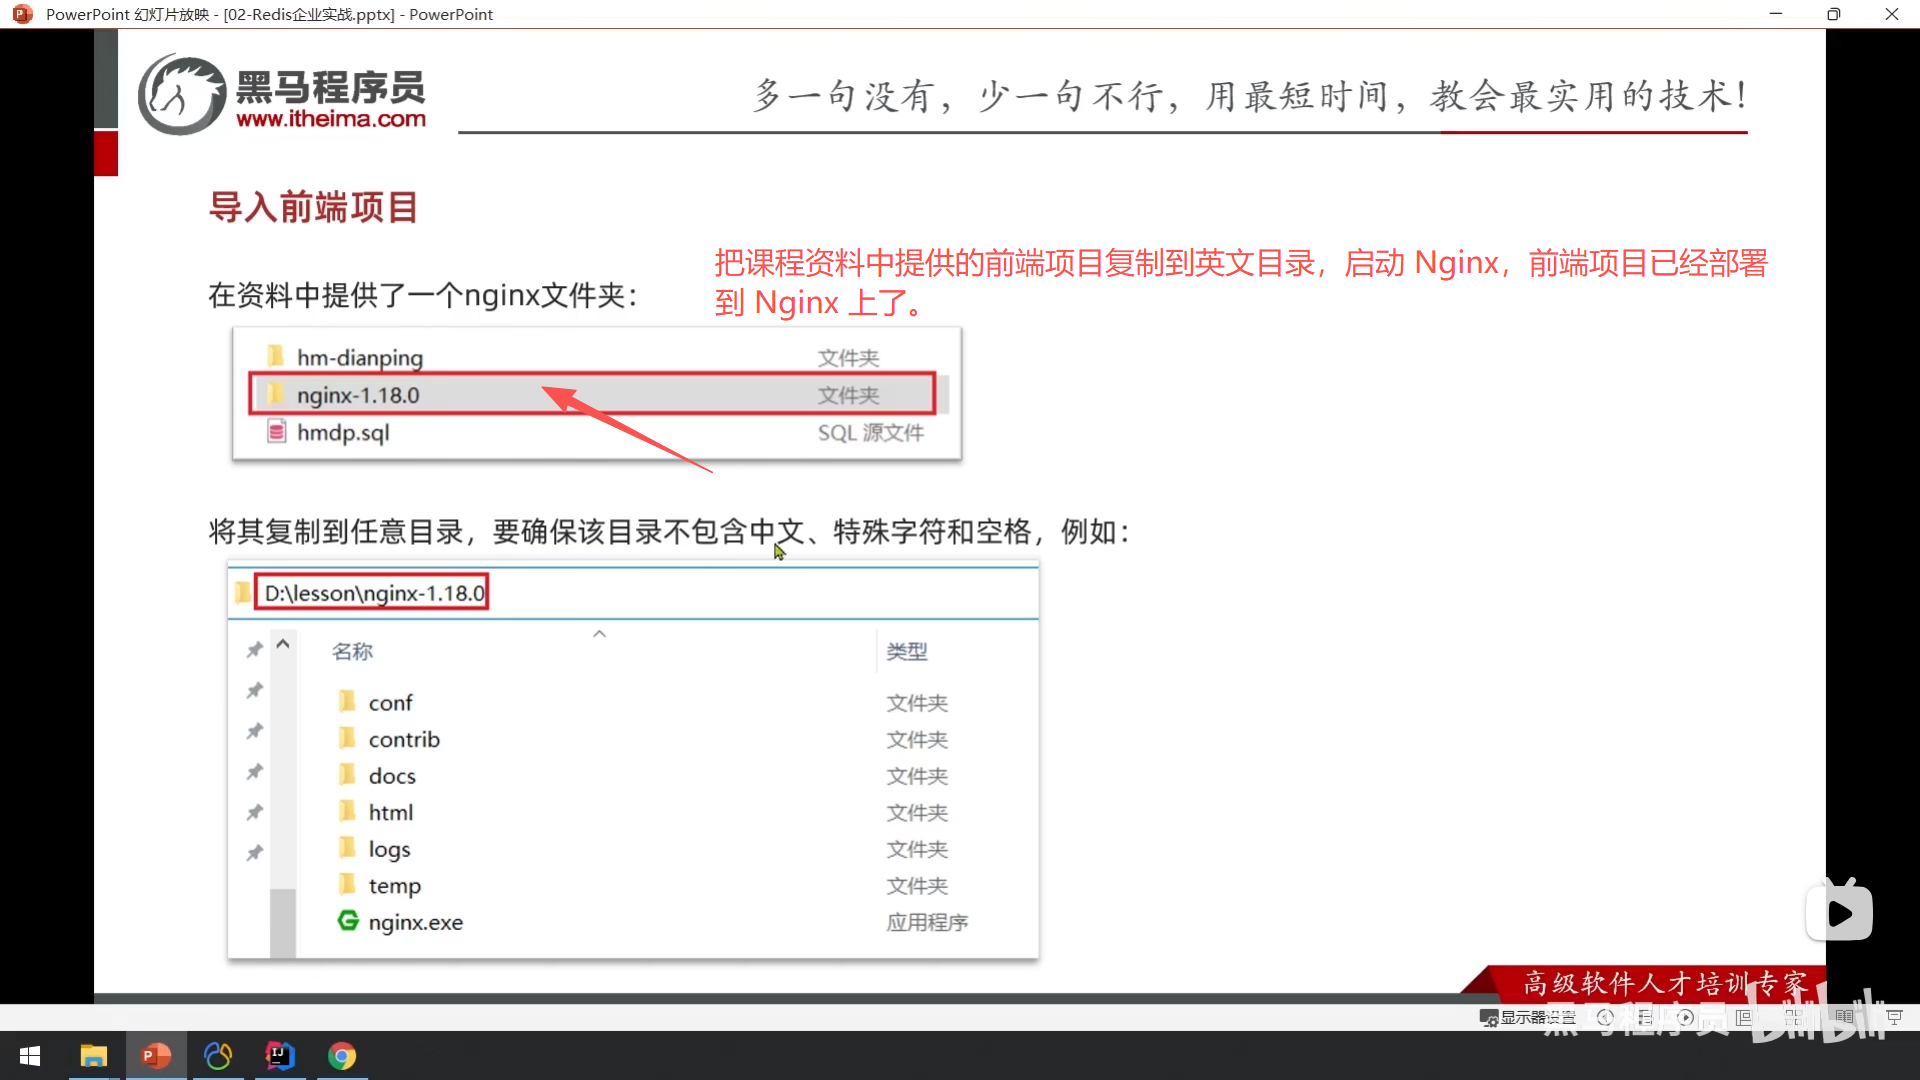1920x1080 pixels.
Task: Open the blue swirl browser taskbar icon
Action: click(x=218, y=1056)
